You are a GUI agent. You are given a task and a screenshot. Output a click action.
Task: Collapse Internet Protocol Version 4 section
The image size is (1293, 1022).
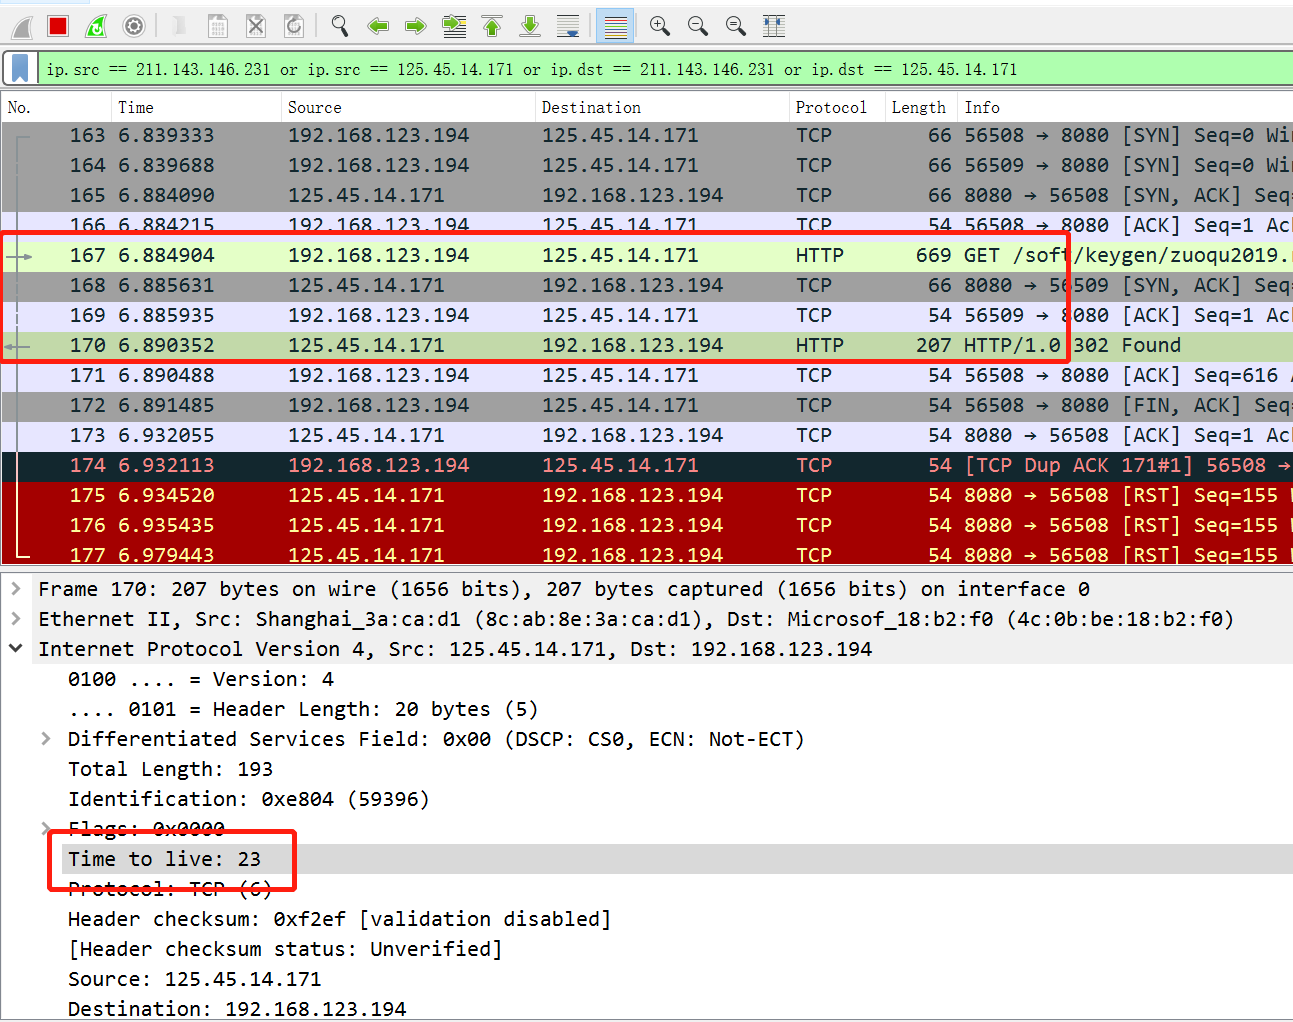coord(16,649)
